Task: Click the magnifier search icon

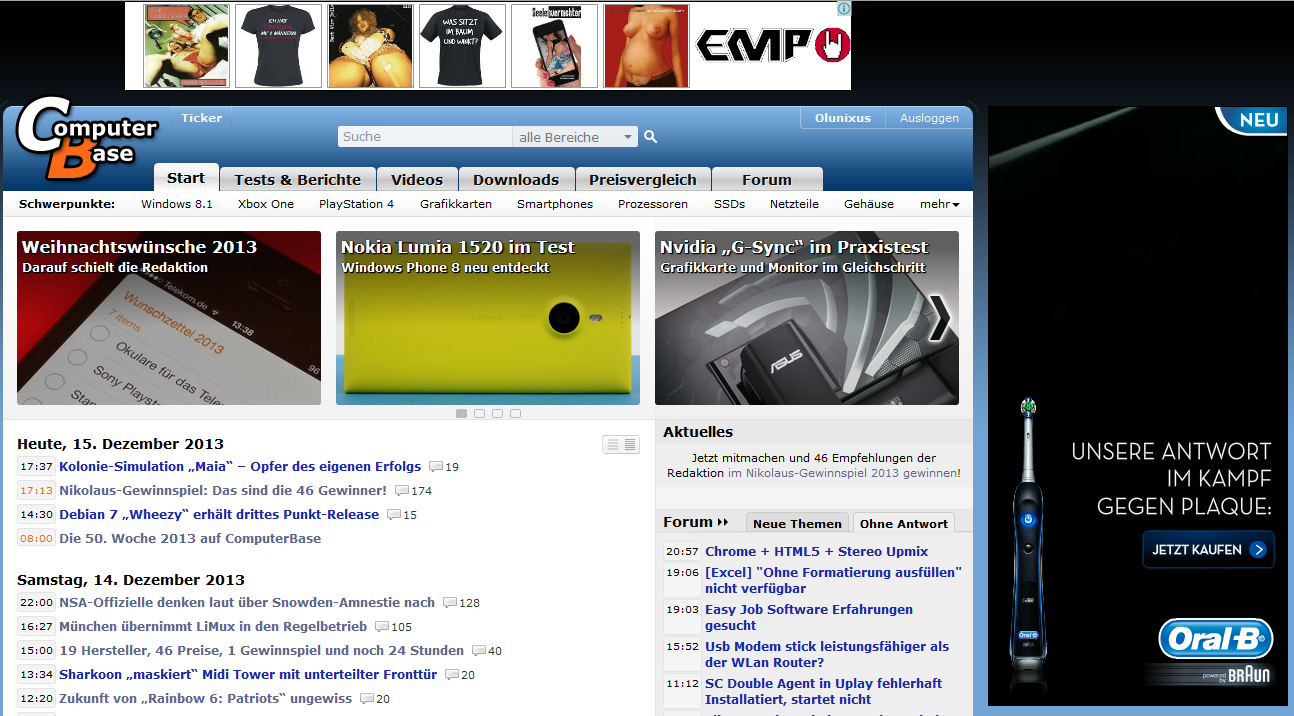Action: pyautogui.click(x=650, y=137)
